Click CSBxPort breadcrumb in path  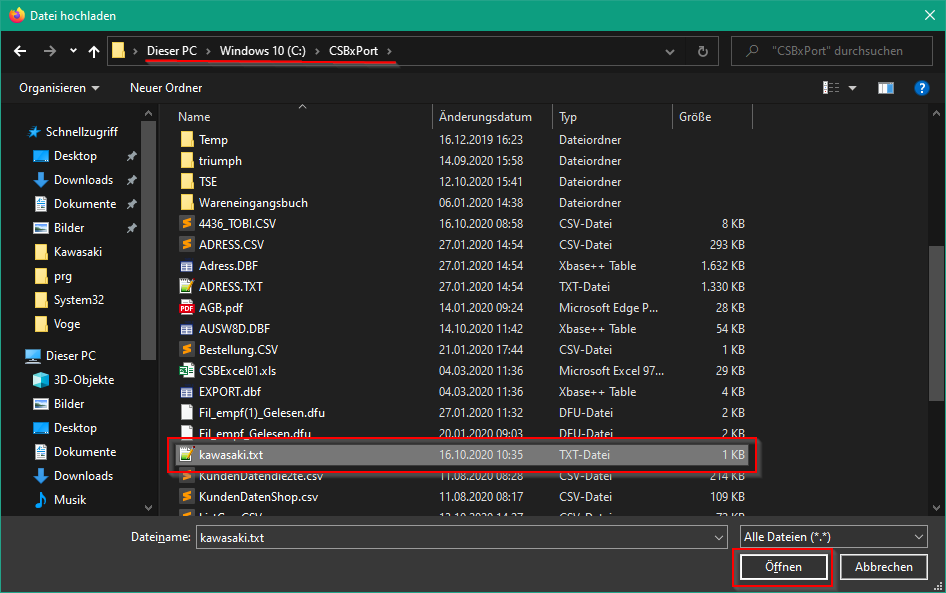click(354, 51)
